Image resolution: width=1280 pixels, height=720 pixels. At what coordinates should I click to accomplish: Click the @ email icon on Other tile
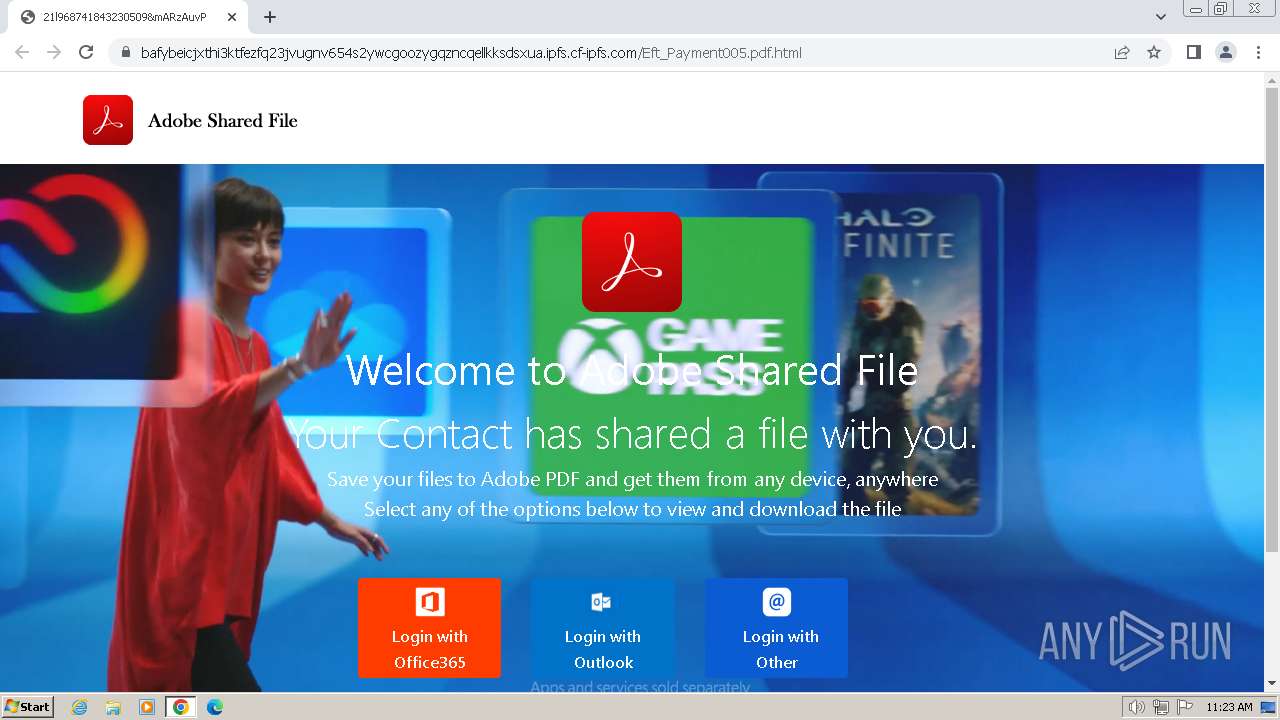pos(777,602)
